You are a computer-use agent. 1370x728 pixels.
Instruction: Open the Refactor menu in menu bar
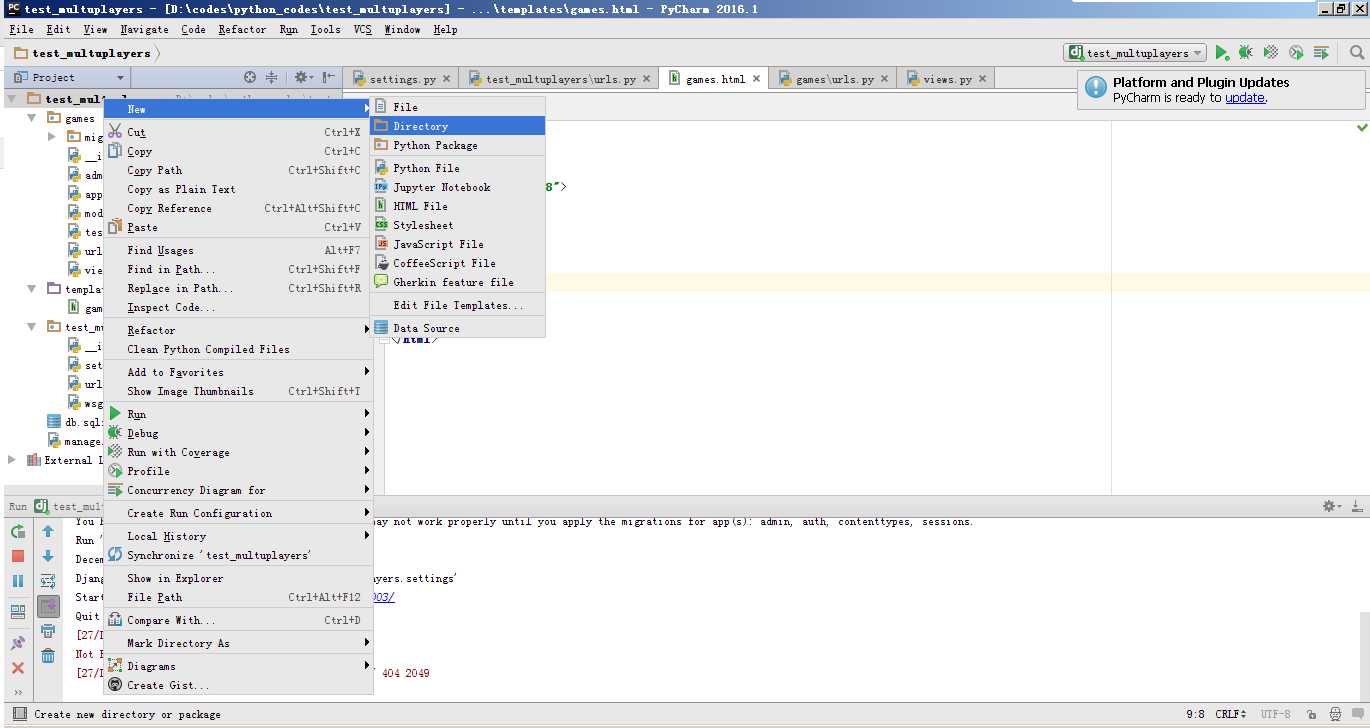[242, 30]
